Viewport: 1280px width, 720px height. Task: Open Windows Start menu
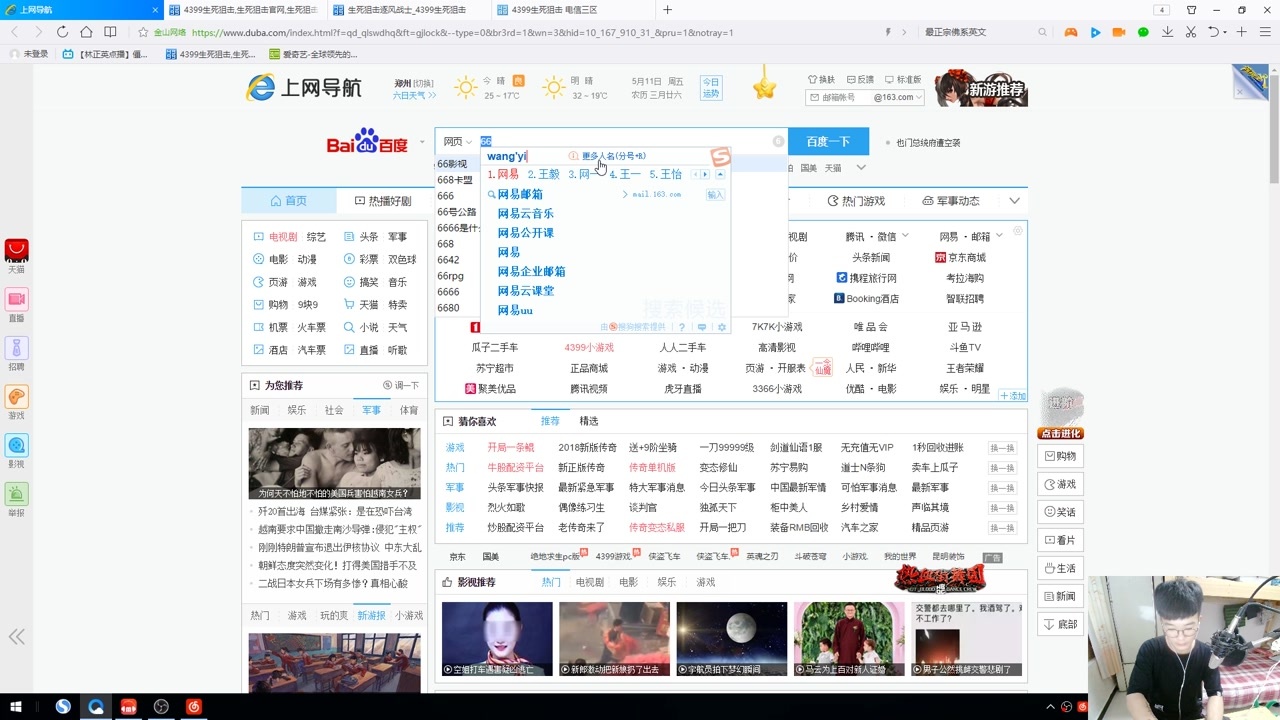click(16, 707)
